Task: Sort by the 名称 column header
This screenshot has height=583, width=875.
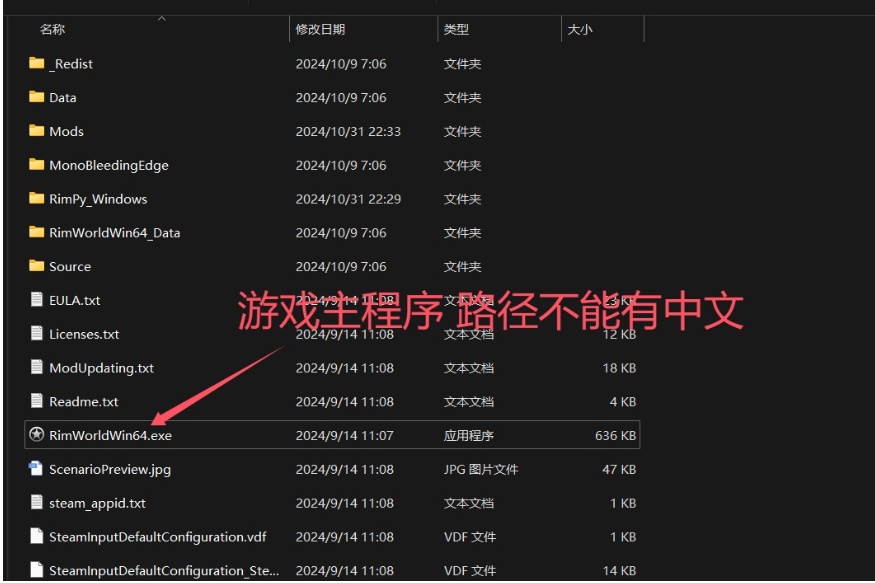Action: coord(52,29)
